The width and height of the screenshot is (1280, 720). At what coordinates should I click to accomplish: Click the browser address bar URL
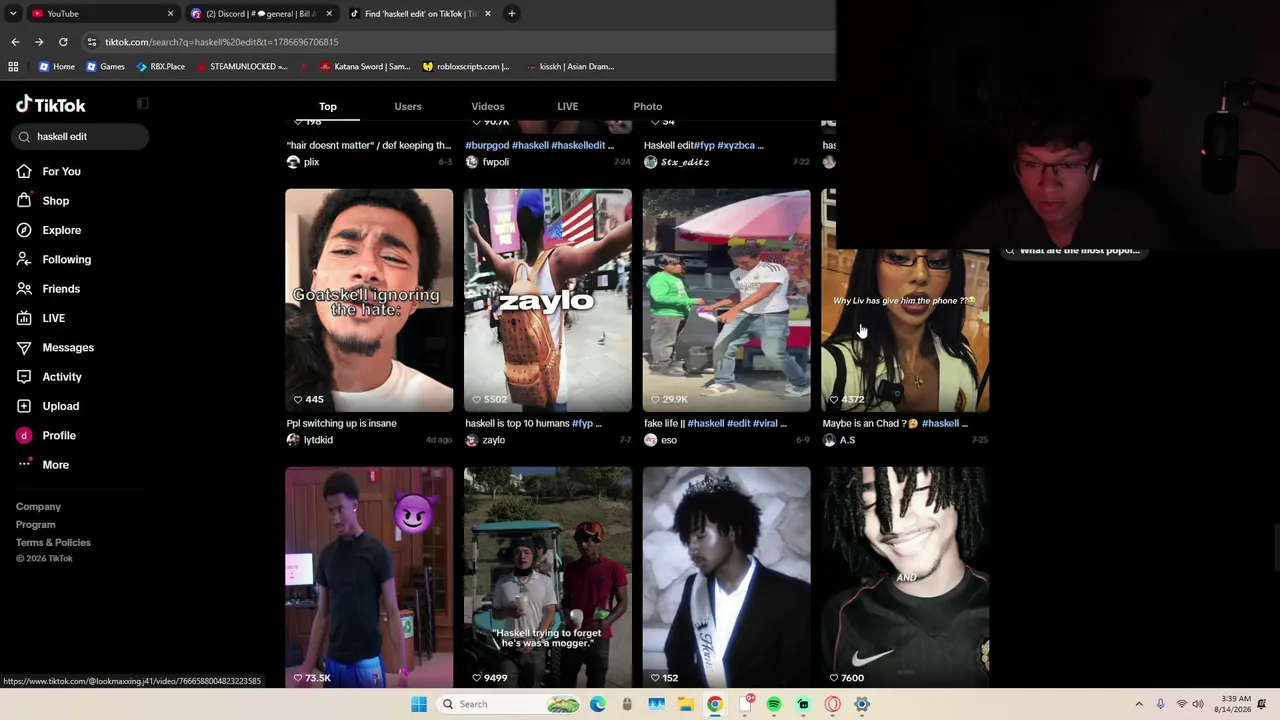click(x=222, y=42)
